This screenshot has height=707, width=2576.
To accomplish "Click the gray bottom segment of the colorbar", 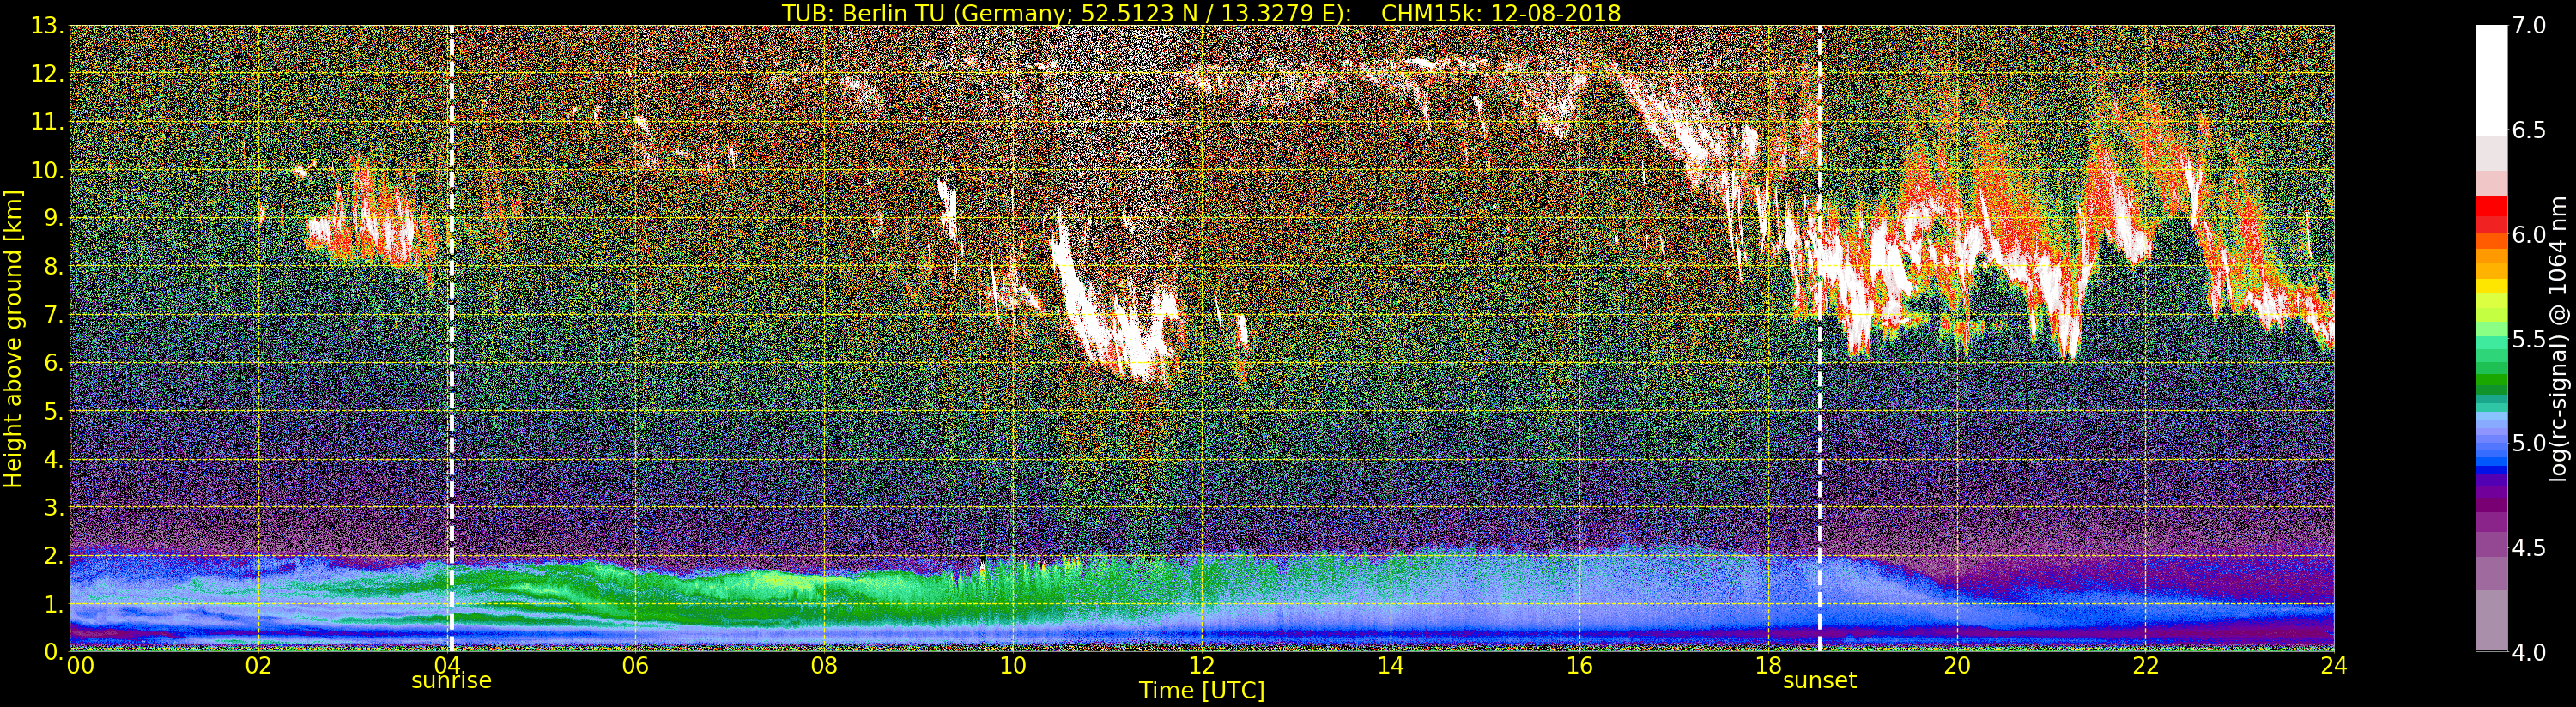I will [2491, 620].
